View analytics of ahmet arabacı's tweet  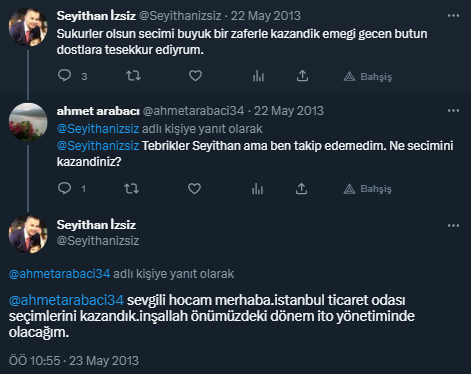(257, 189)
